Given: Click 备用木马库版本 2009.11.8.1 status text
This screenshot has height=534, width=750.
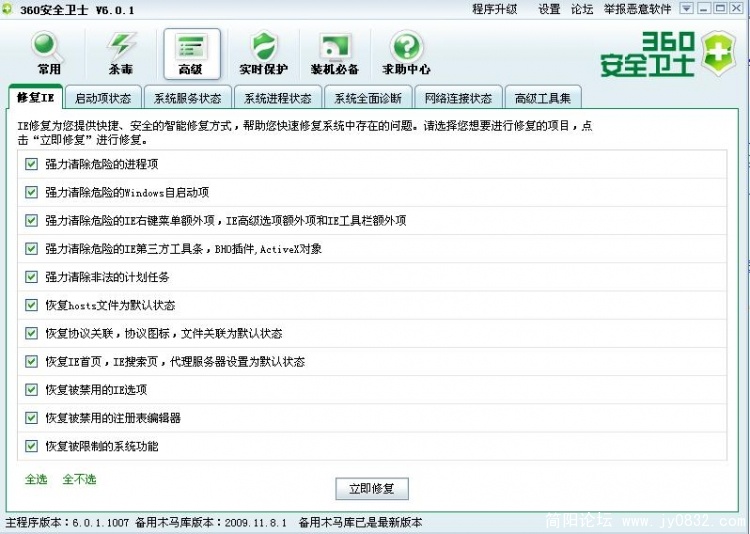Looking at the screenshot, I should pyautogui.click(x=211, y=523).
